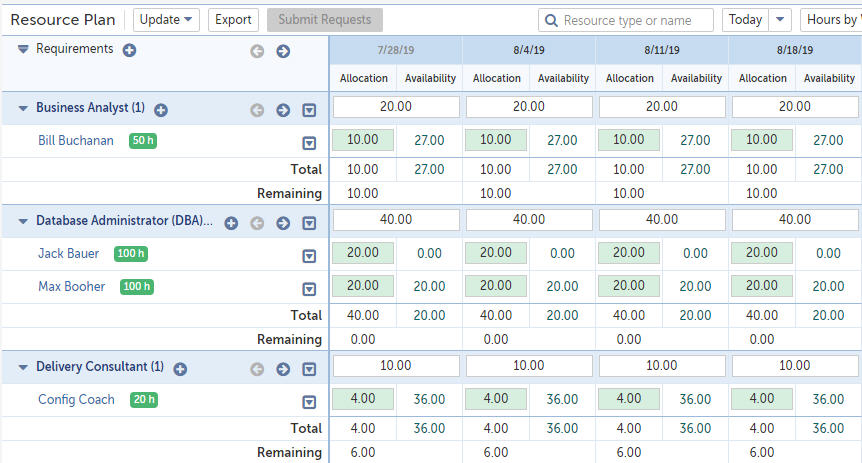Select the 8/4/19 week column header

(x=529, y=50)
